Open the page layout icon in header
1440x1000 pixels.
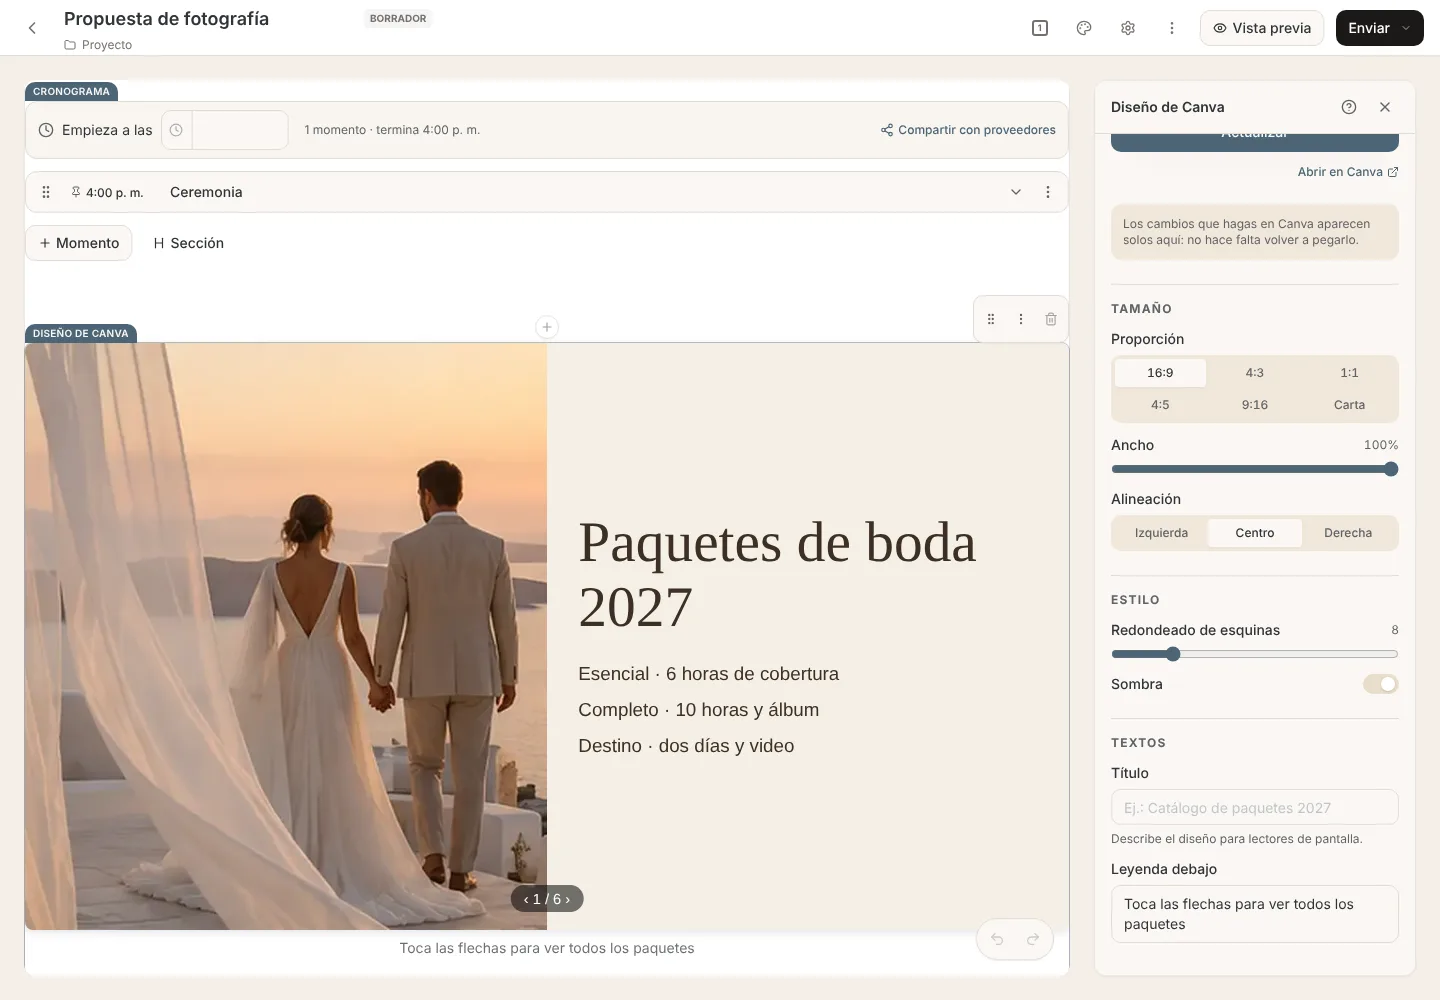click(x=1040, y=28)
